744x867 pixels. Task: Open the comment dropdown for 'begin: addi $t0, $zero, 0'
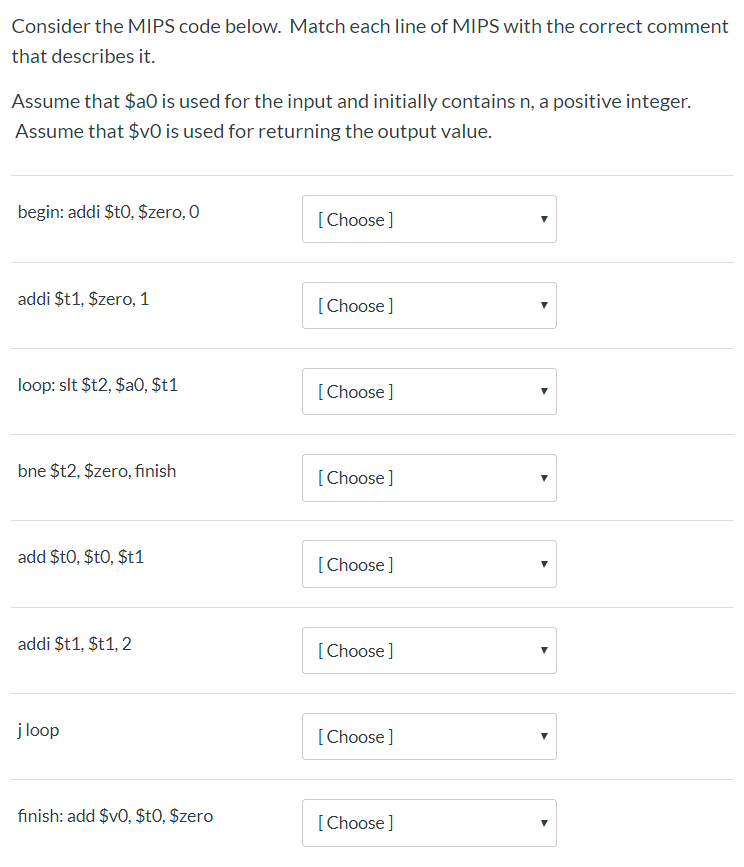tap(429, 219)
